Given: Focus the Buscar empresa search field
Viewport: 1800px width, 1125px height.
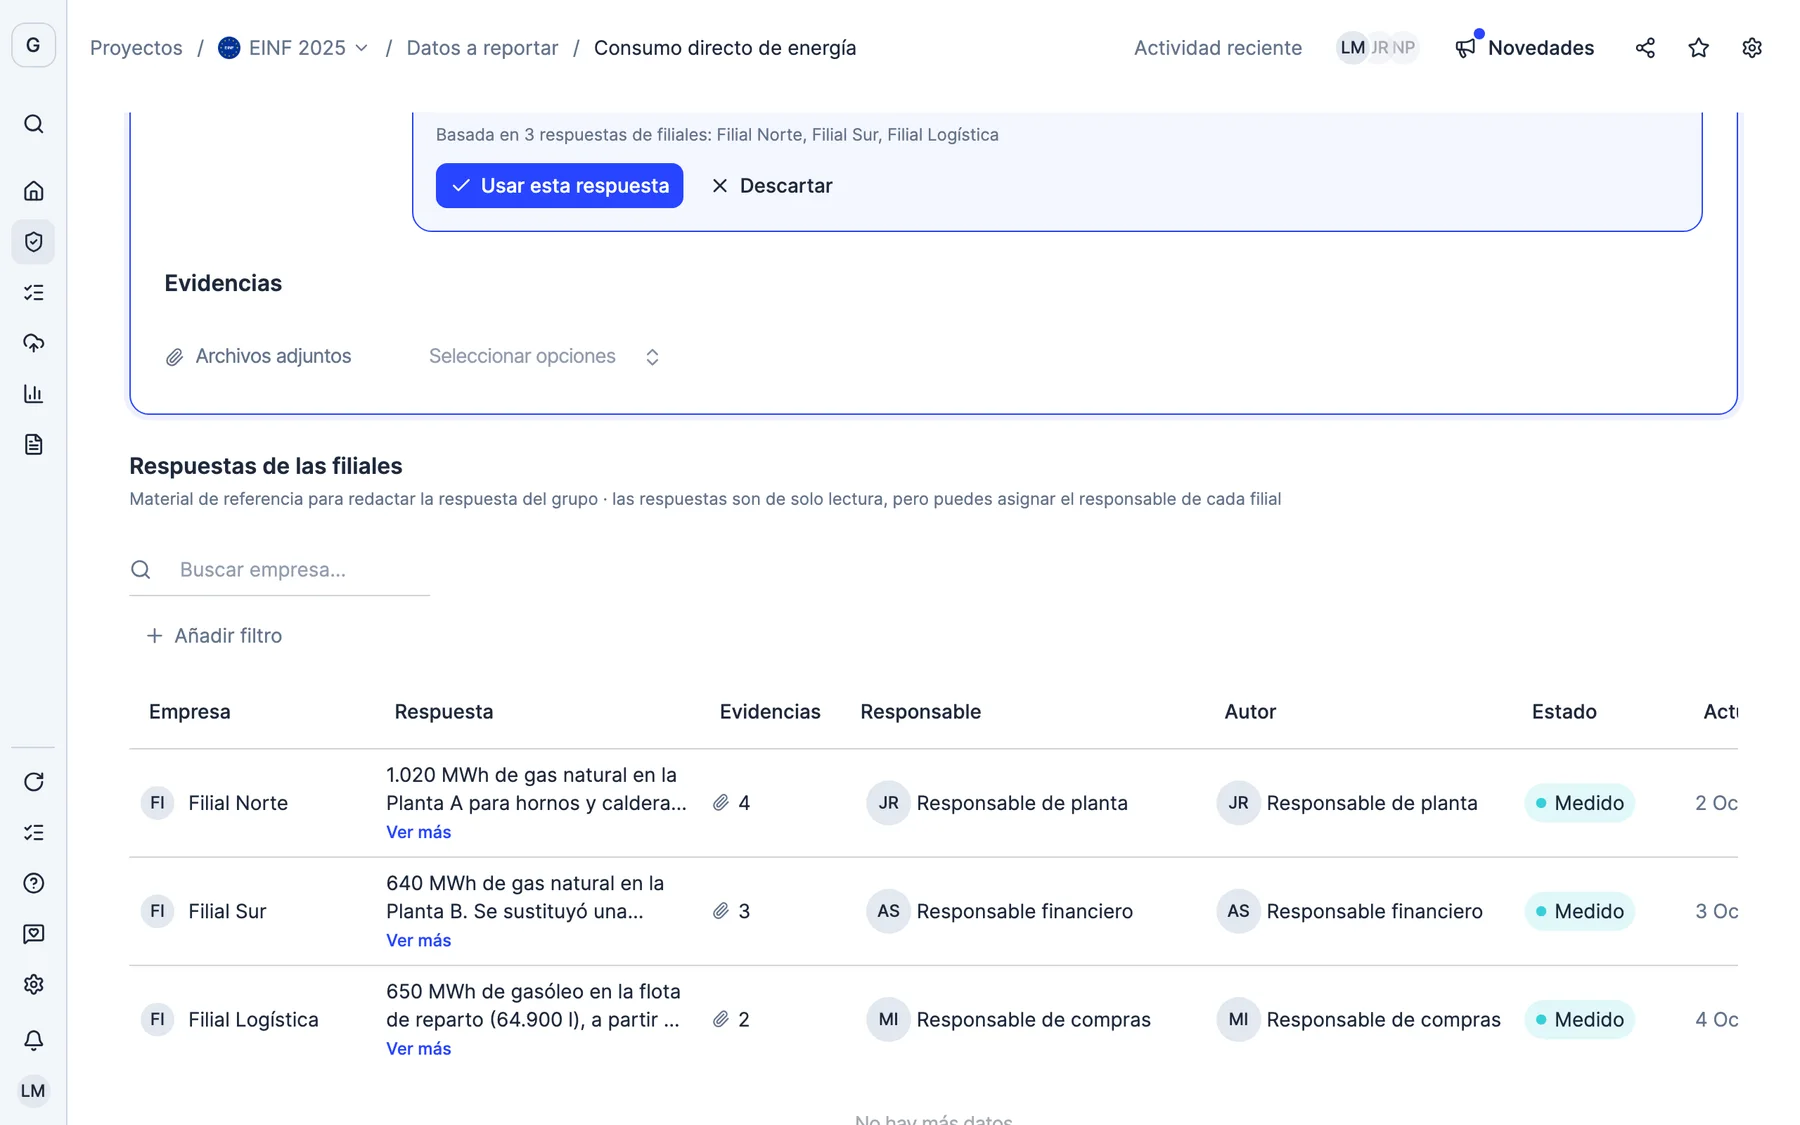Looking at the screenshot, I should (279, 570).
